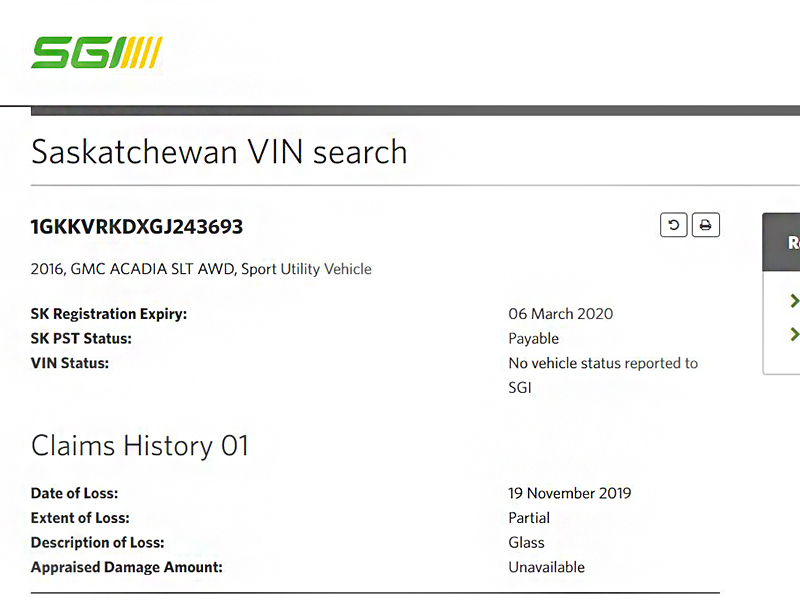Click the 'Extent of Loss:' label
Image resolution: width=800 pixels, height=600 pixels.
(80, 518)
